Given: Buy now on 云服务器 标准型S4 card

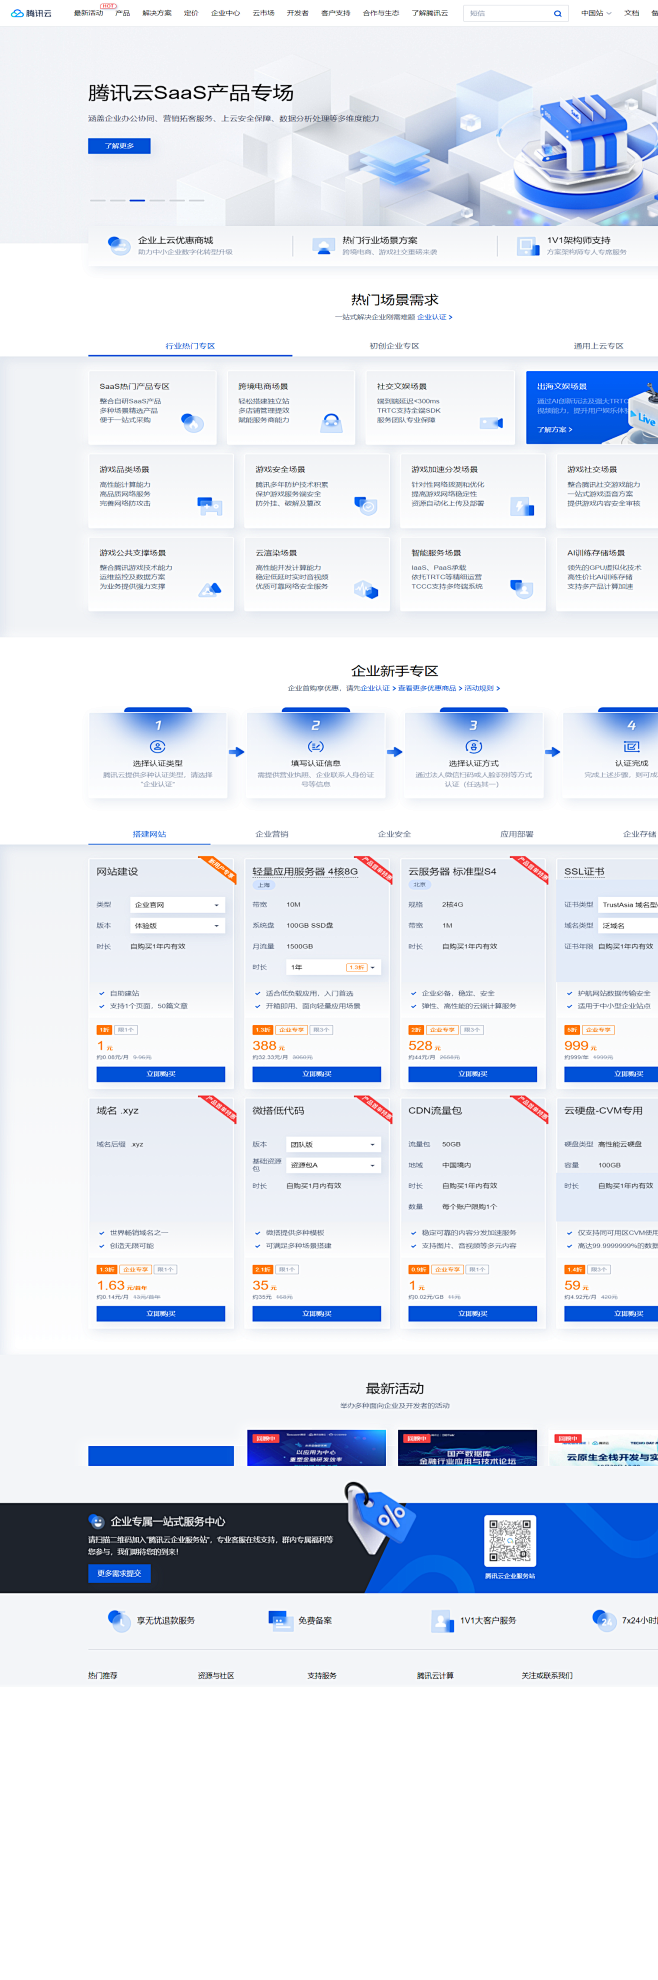Looking at the screenshot, I should 473,1074.
